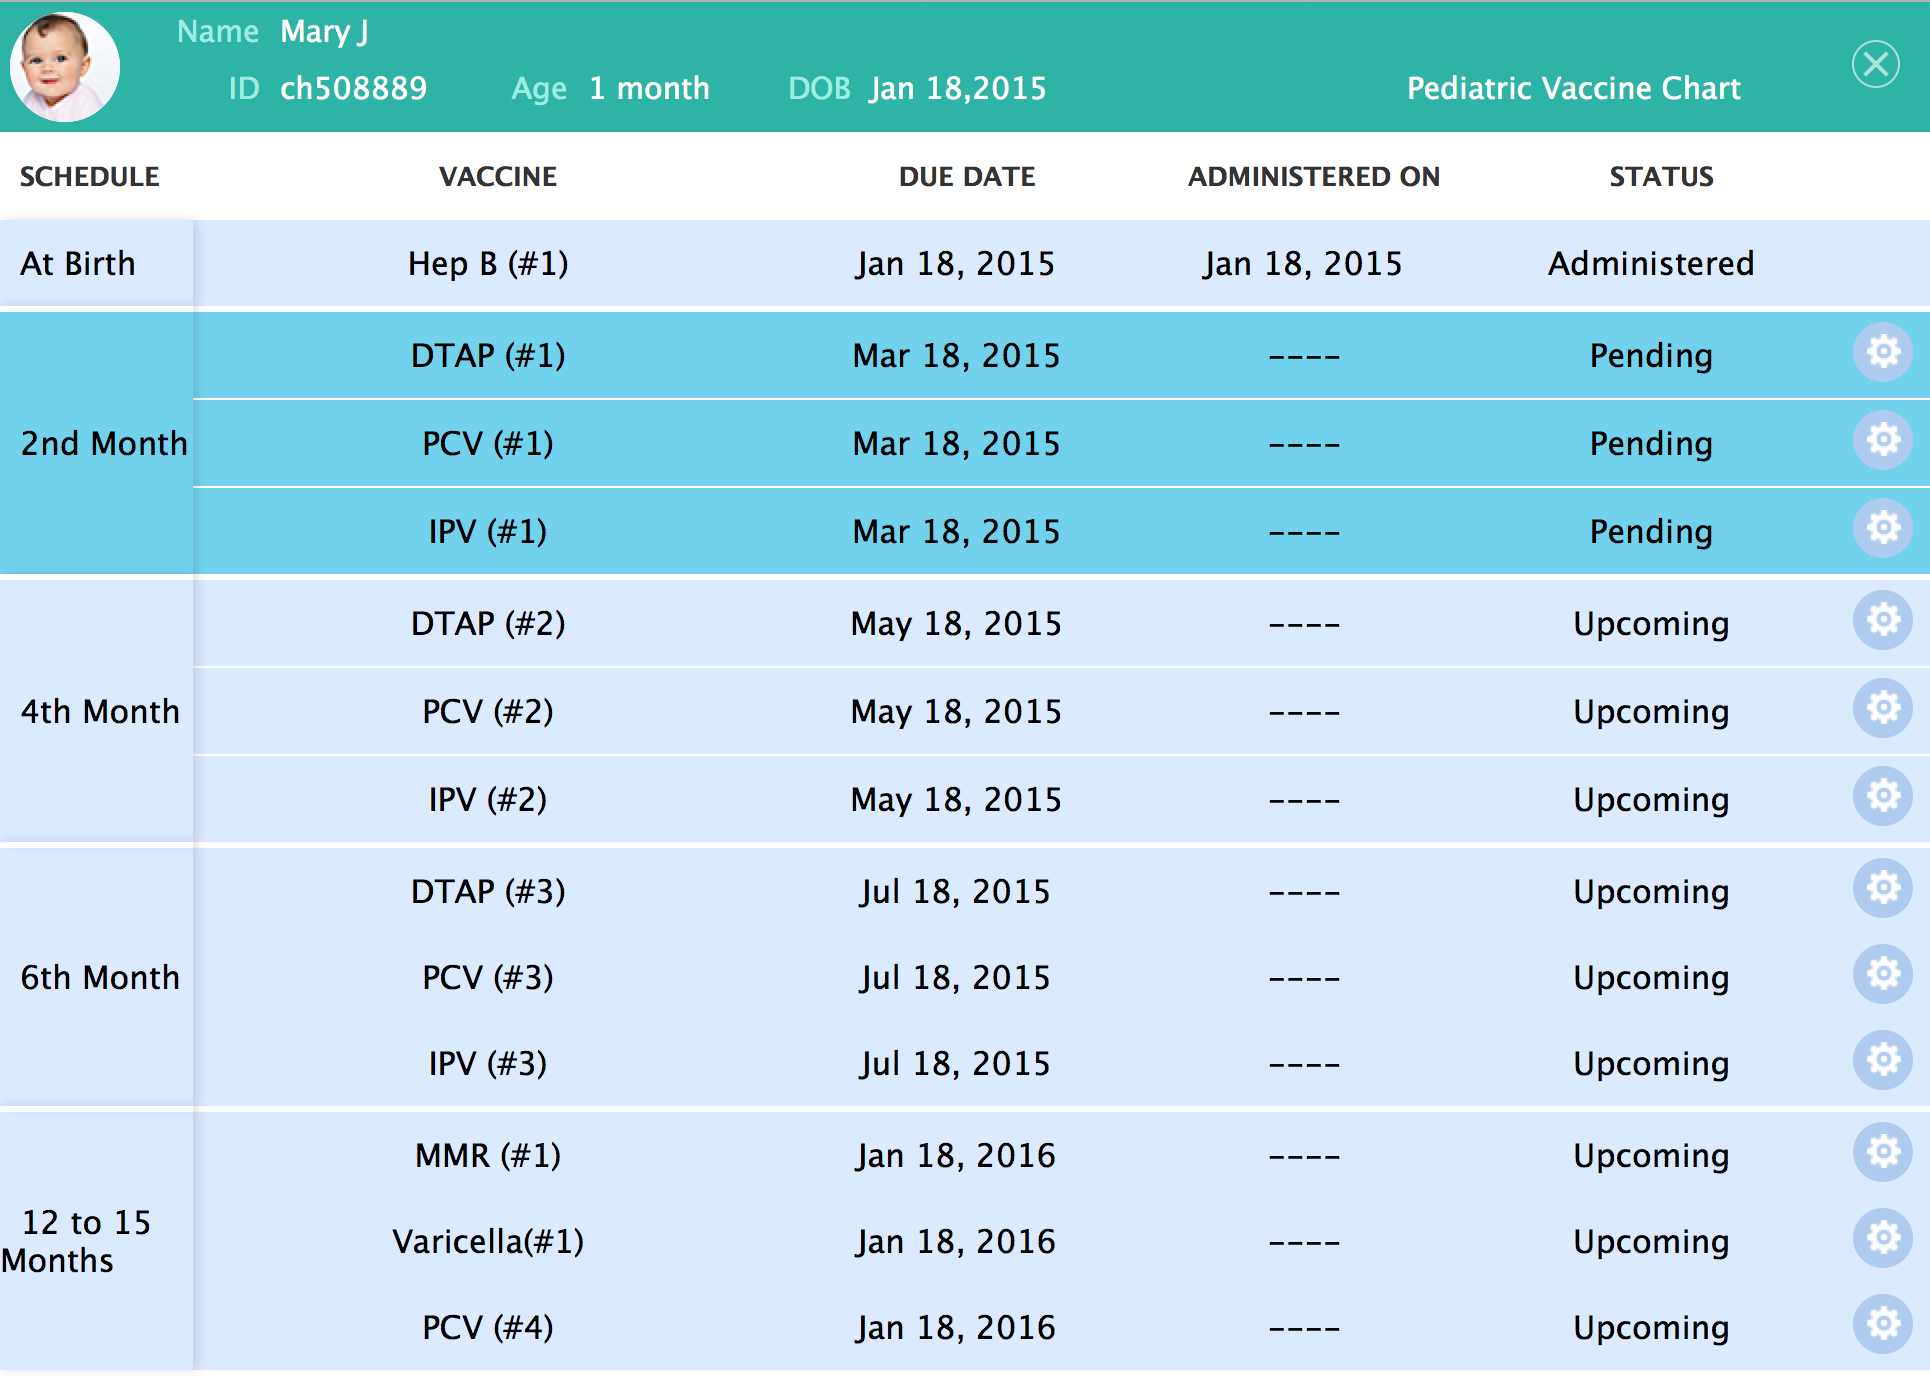The image size is (1930, 1376).
Task: Click the Vaccine column header
Action: click(x=498, y=177)
